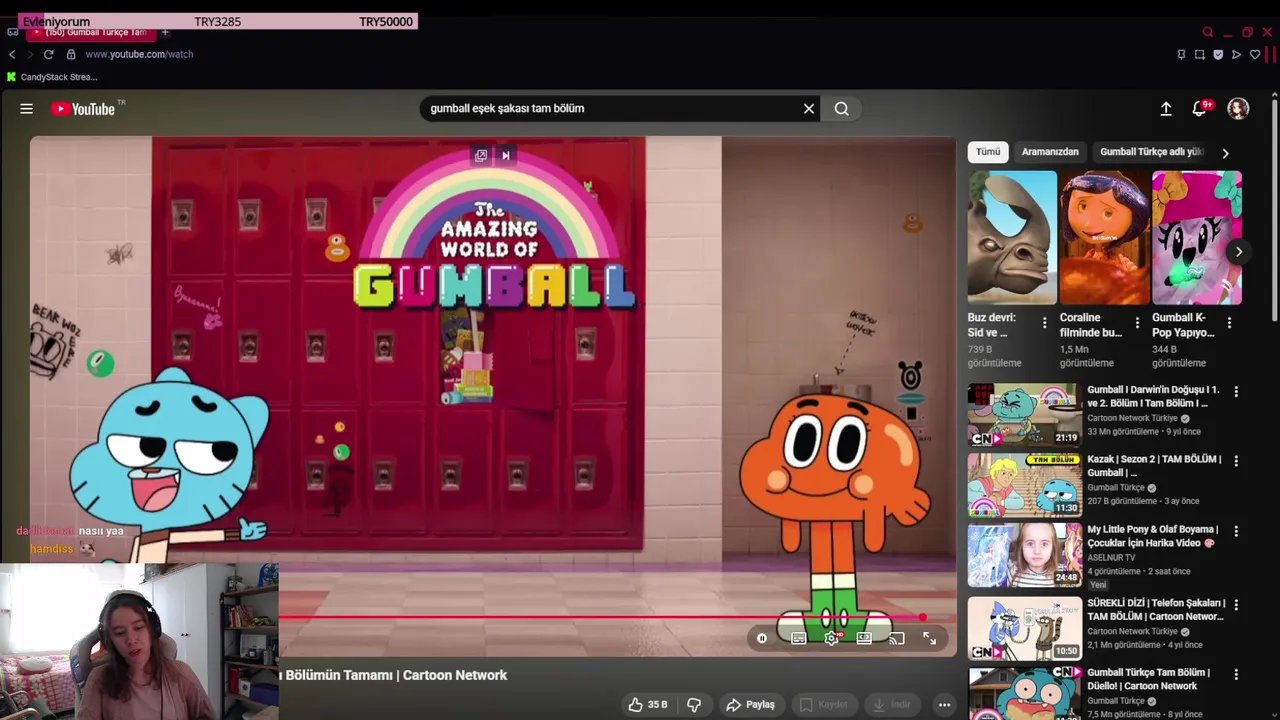Viewport: 1280px width, 720px height.
Task: Show more filter chips with right arrow
Action: (1225, 153)
